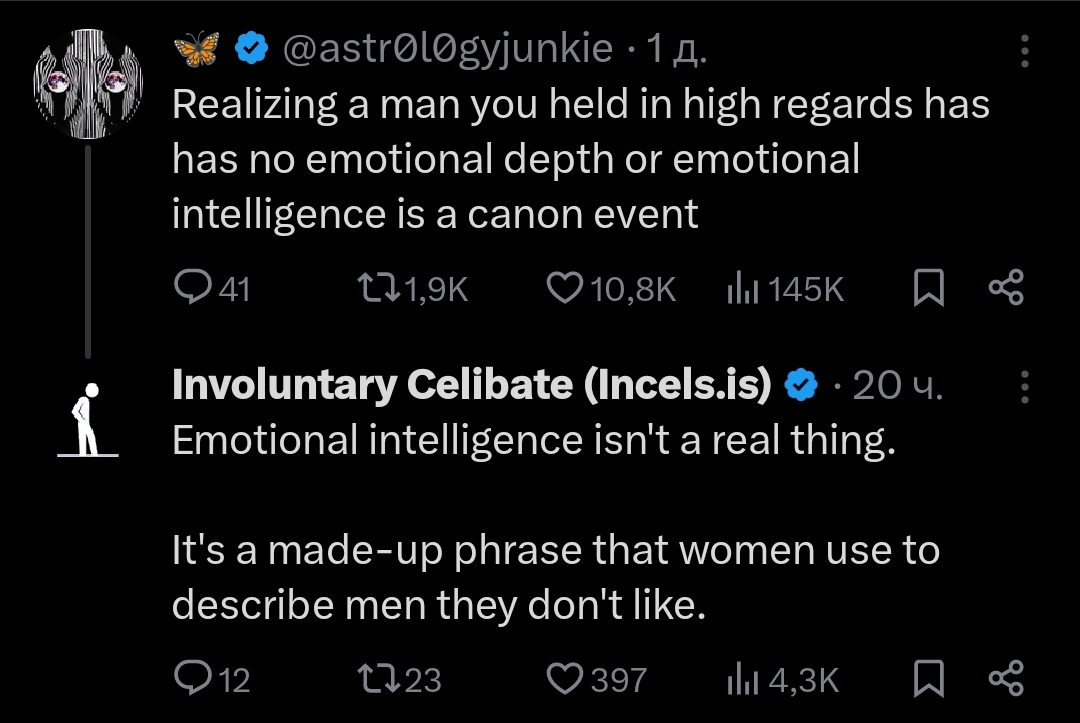
Task: Bookmark the astr0l0gyjunkie tweet
Action: point(929,289)
